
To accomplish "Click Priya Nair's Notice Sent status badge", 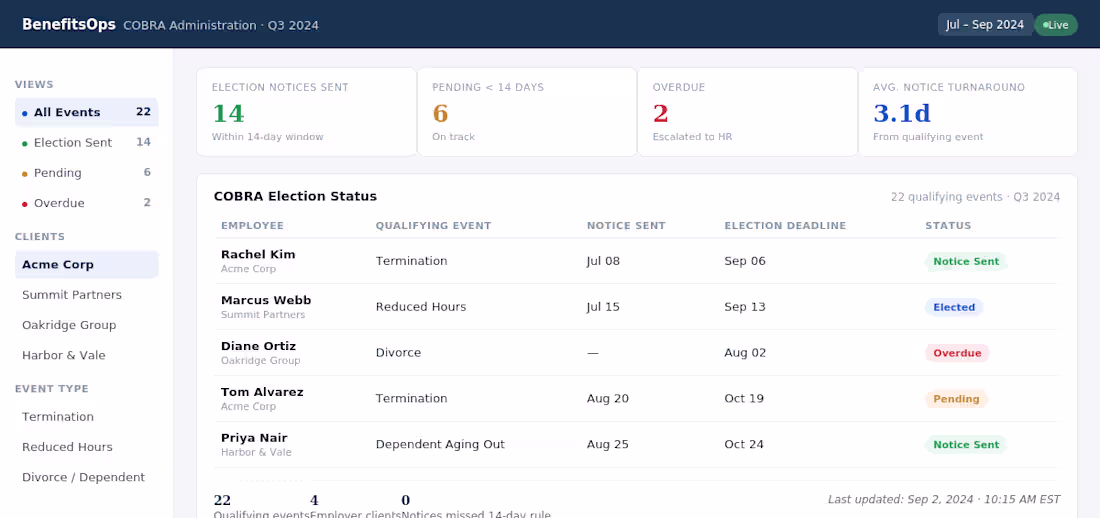I will coord(966,444).
